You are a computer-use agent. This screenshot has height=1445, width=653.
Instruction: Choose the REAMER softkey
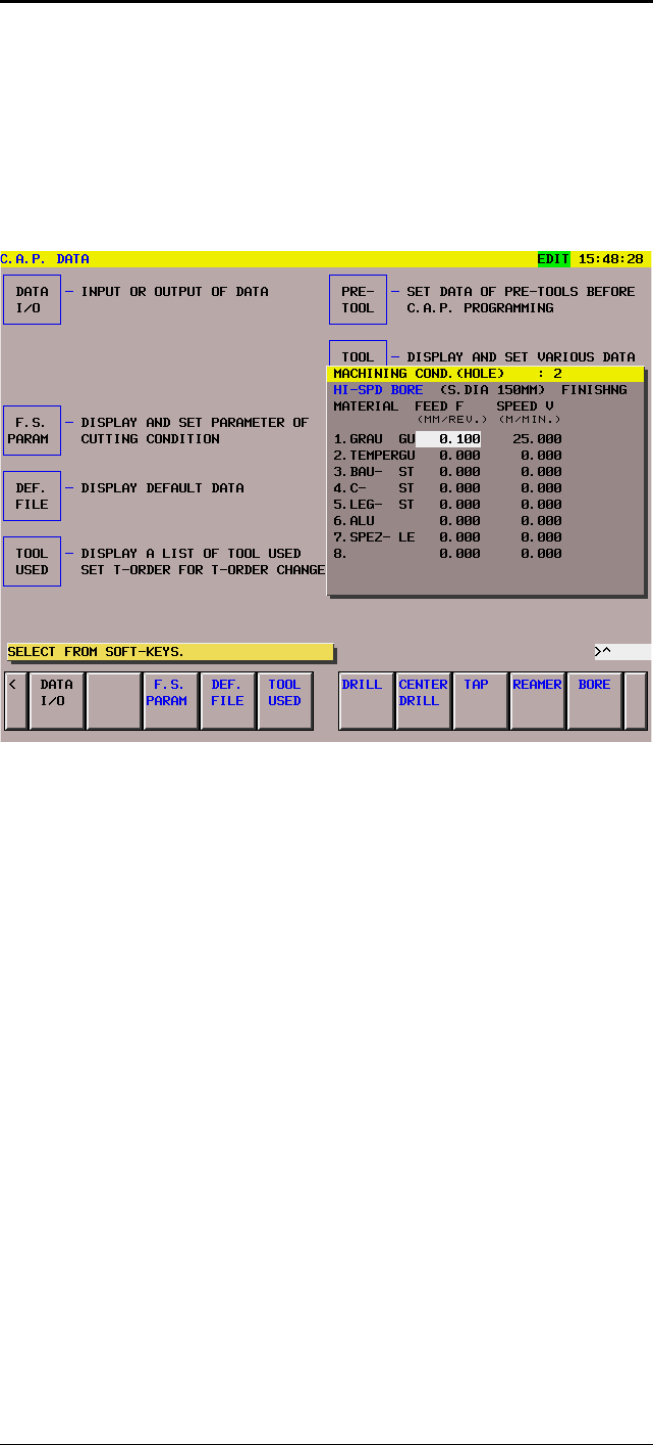537,700
